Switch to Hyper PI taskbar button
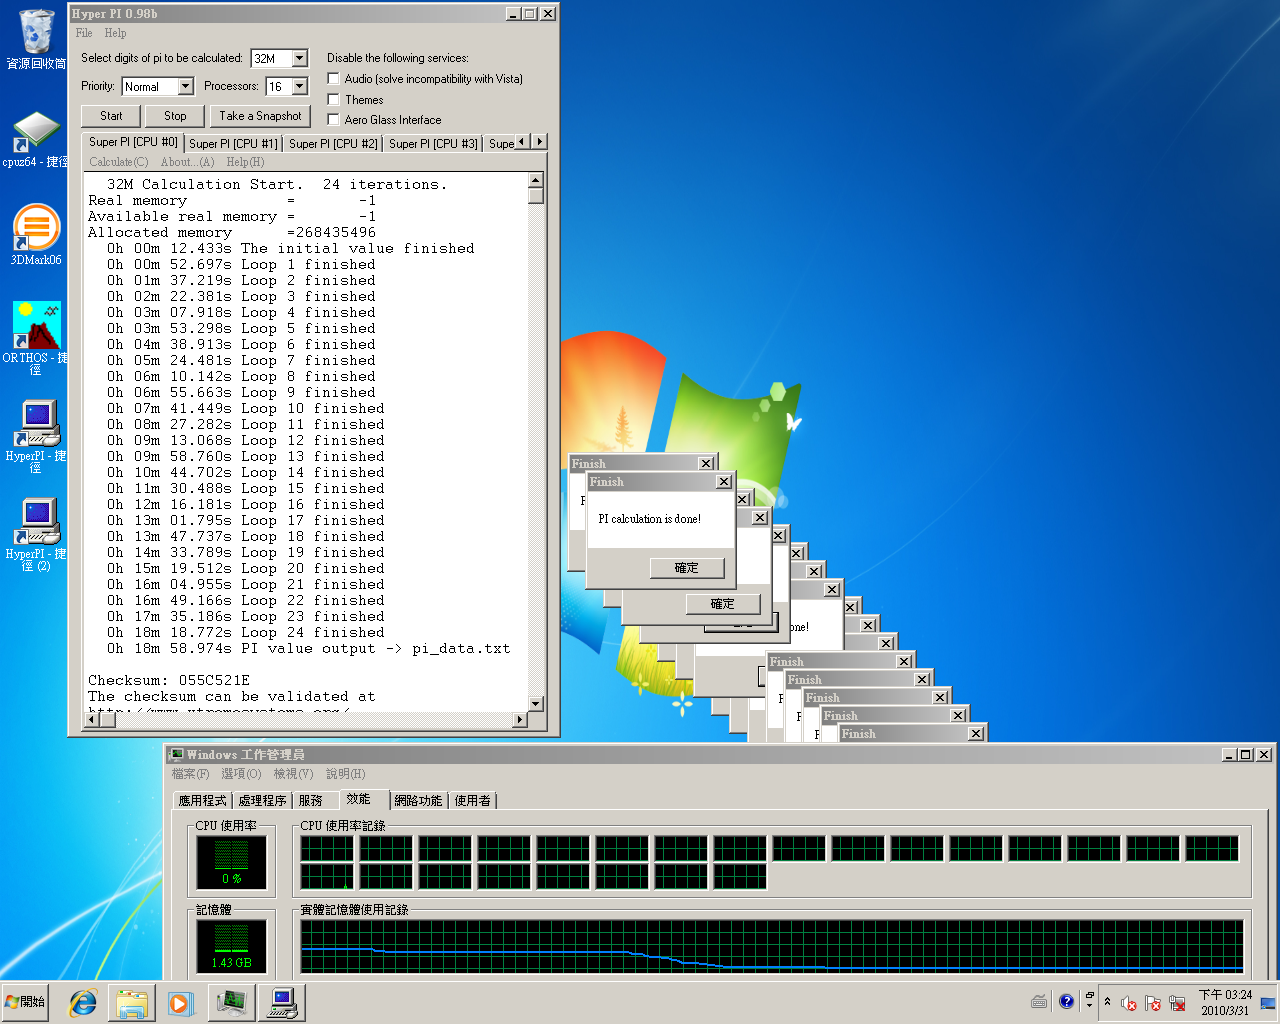The width and height of the screenshot is (1280, 1024). point(281,1003)
